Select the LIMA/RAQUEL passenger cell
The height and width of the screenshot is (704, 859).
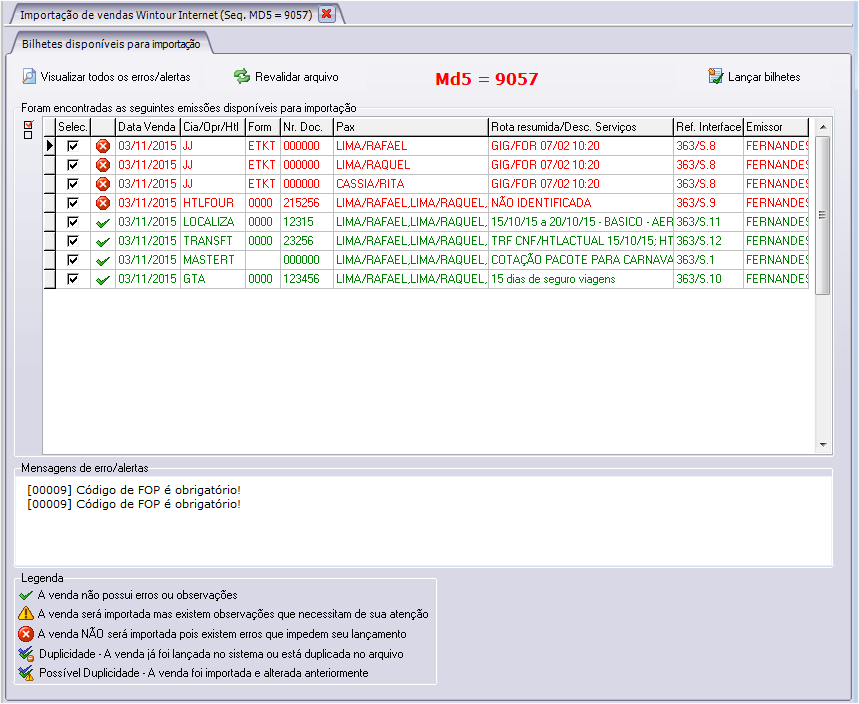coord(411,165)
